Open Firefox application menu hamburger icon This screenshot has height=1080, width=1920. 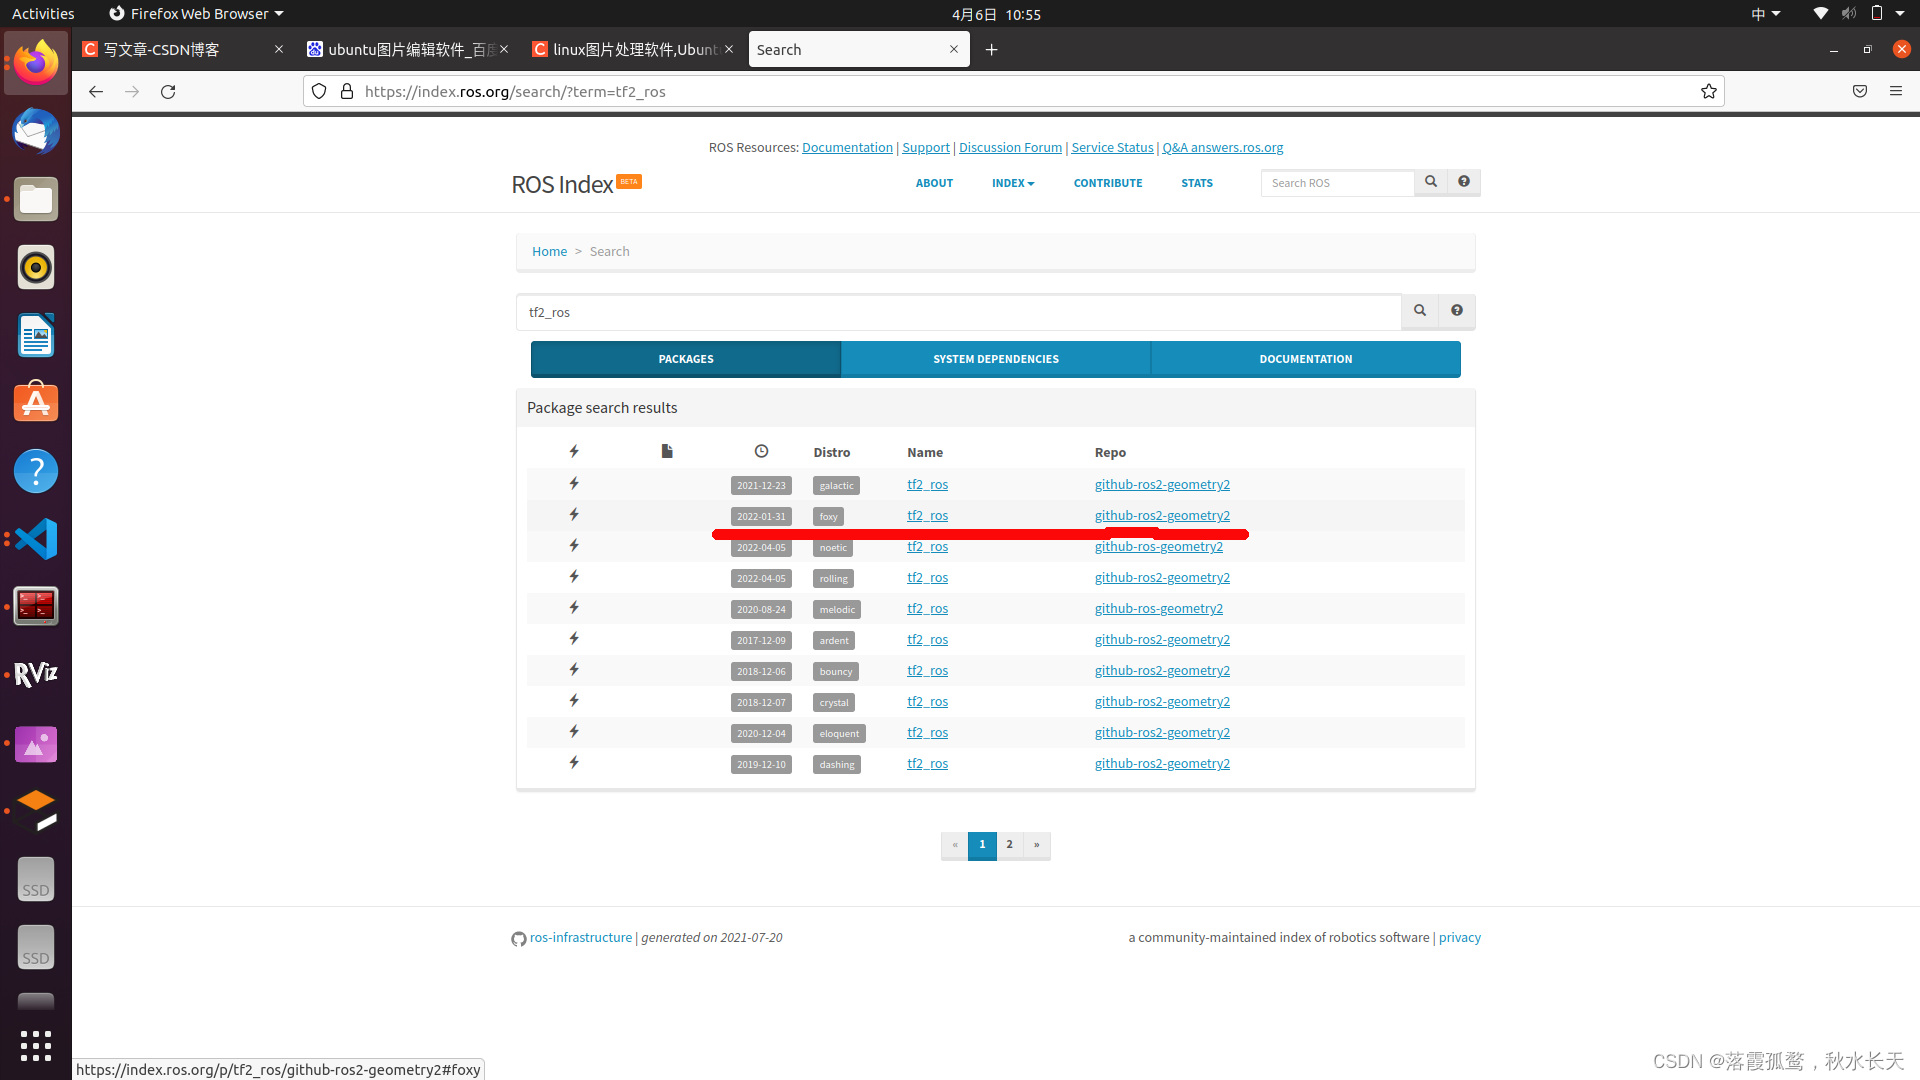1896,91
